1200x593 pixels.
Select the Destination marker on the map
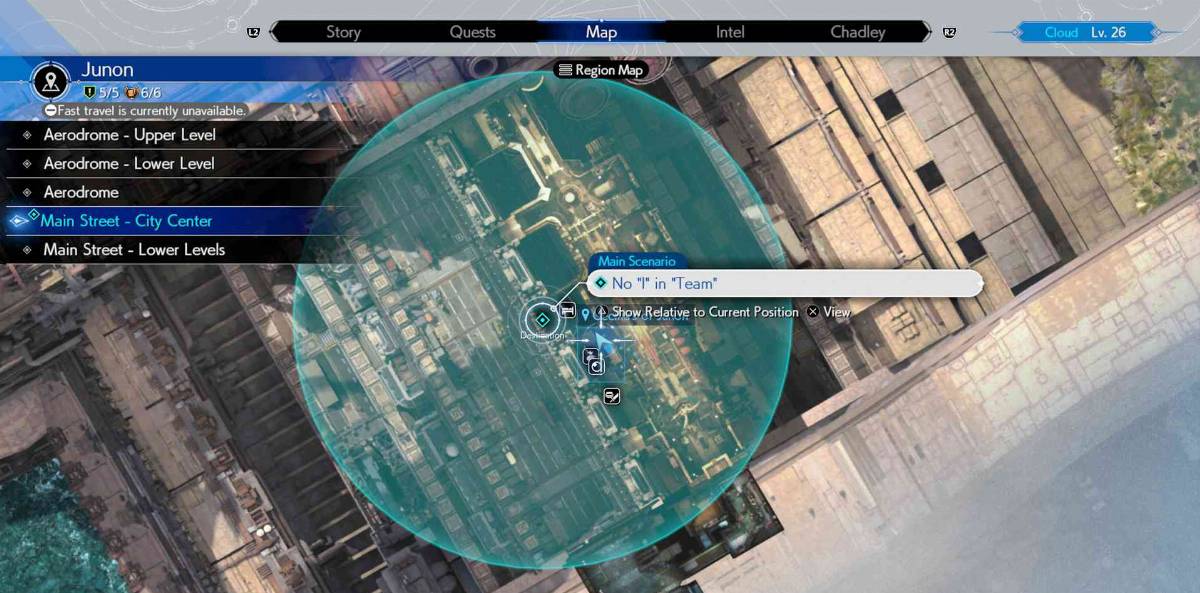click(x=542, y=320)
